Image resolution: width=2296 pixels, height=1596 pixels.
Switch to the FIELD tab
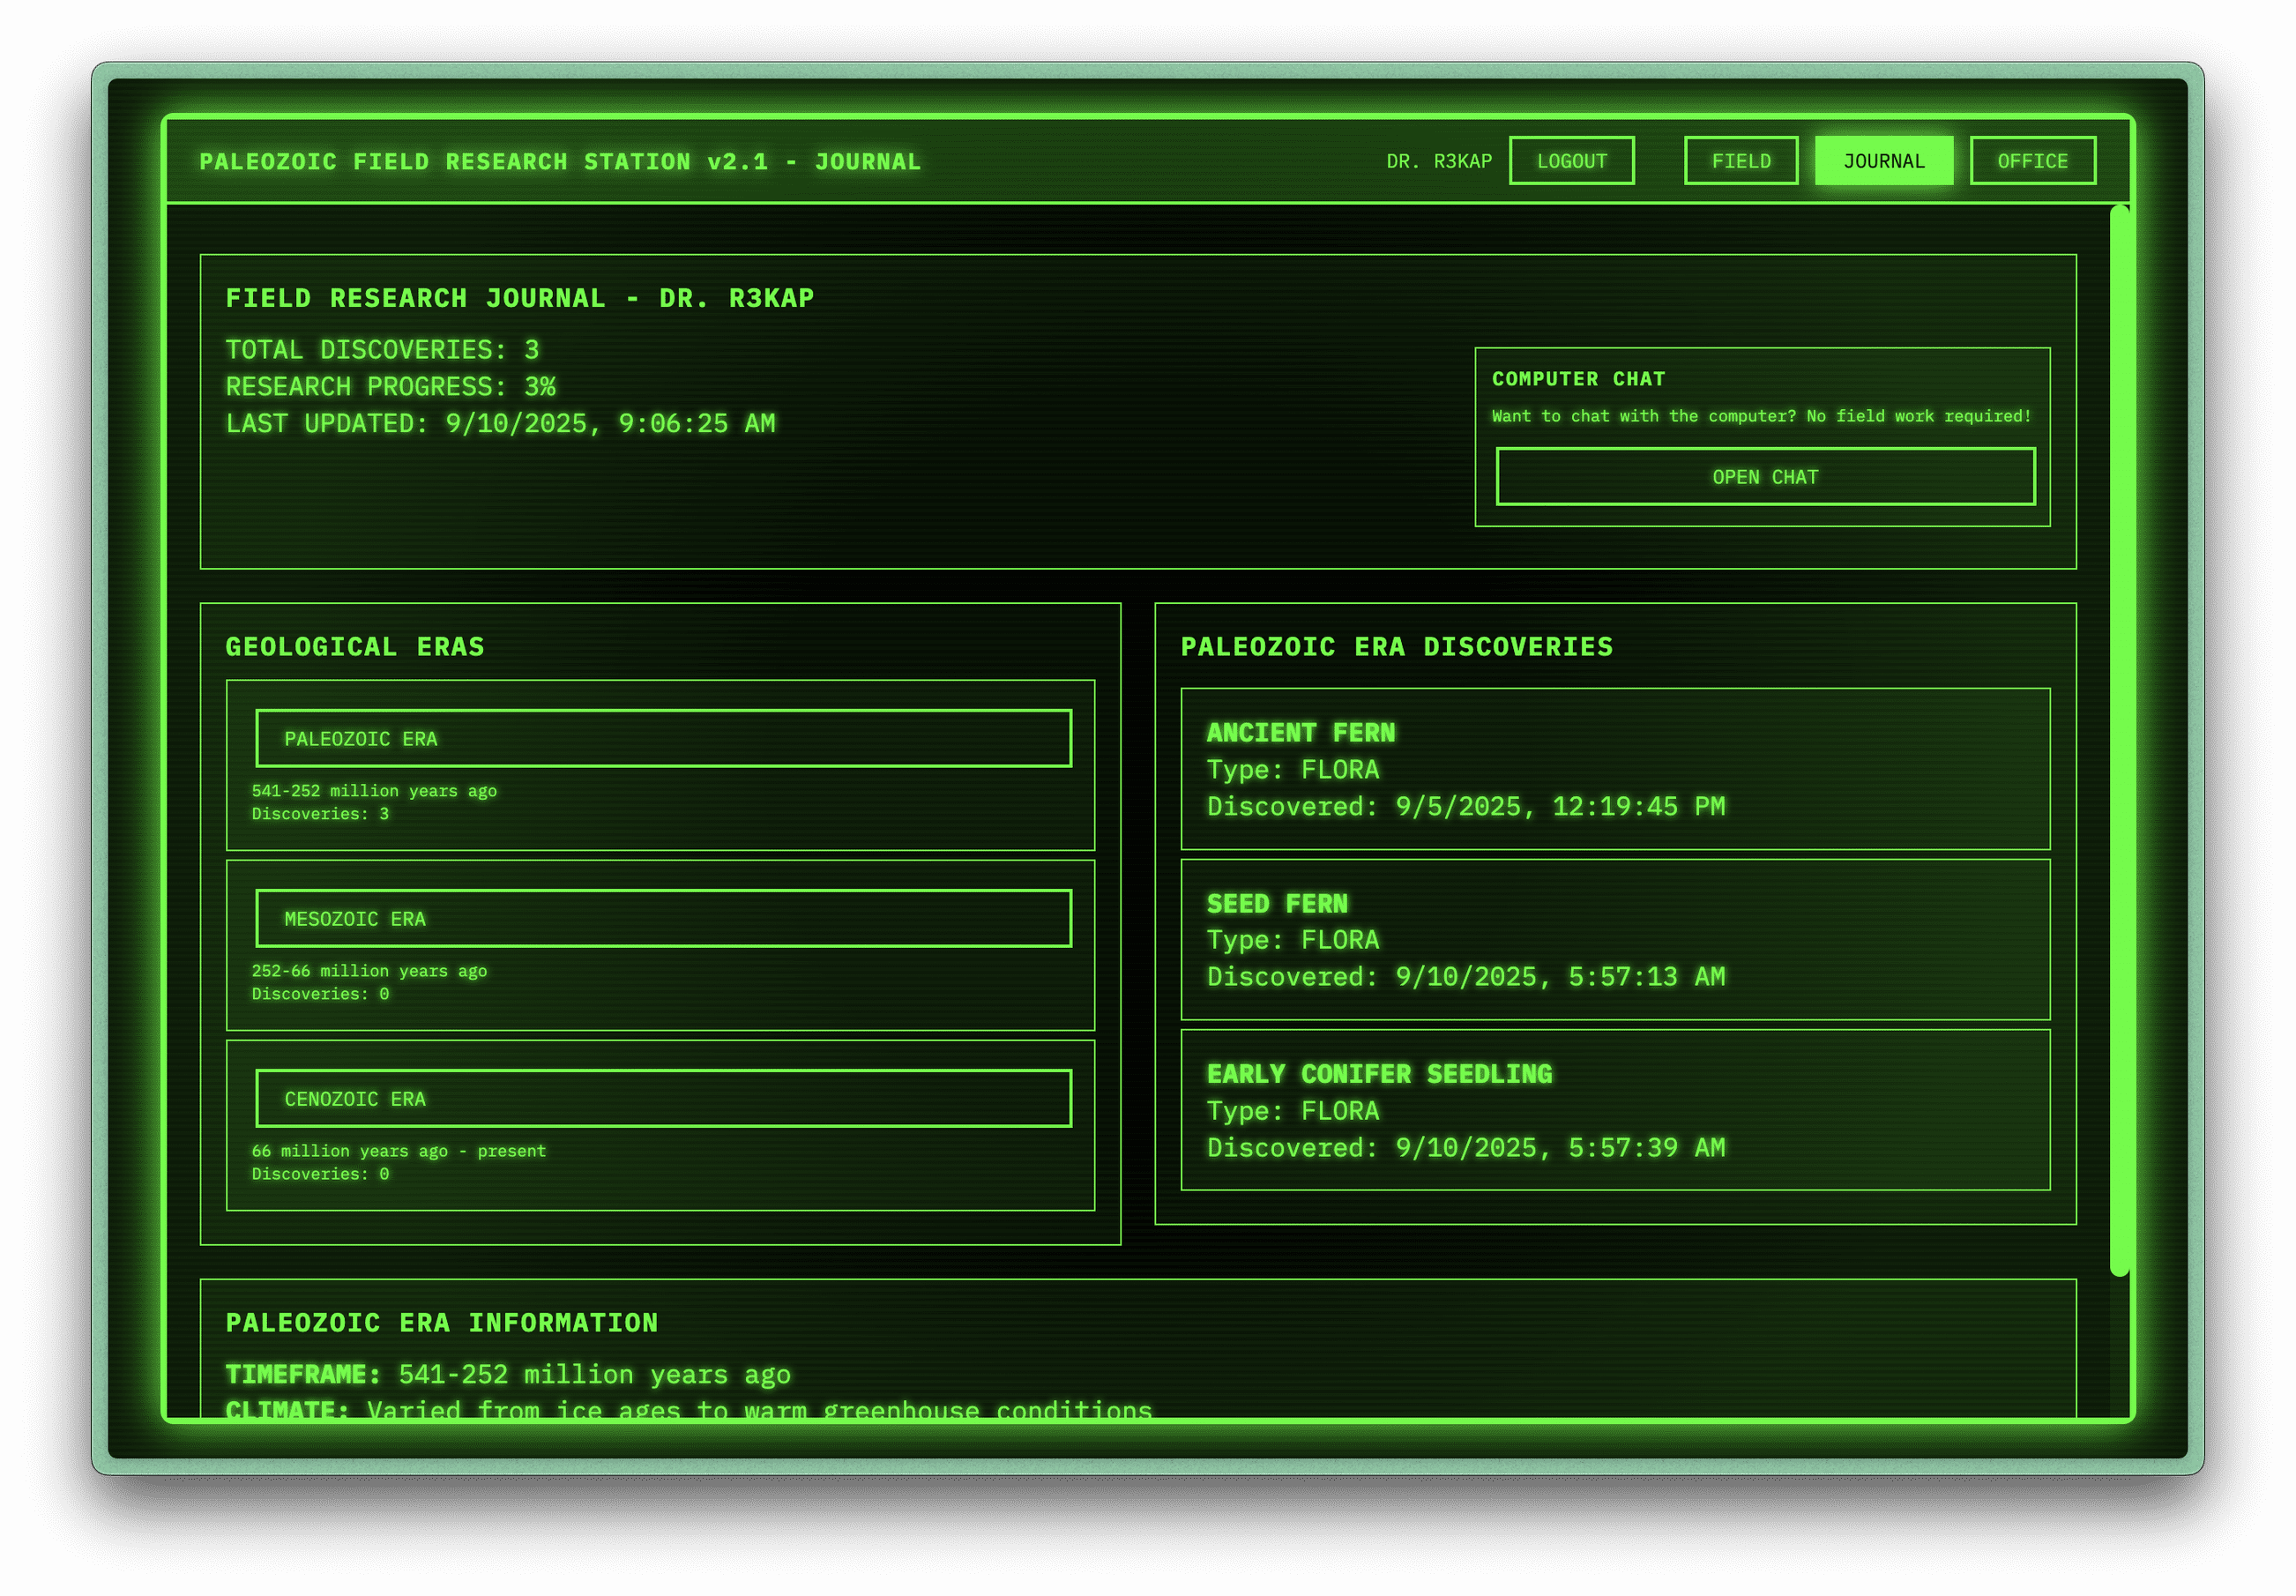tap(1740, 161)
